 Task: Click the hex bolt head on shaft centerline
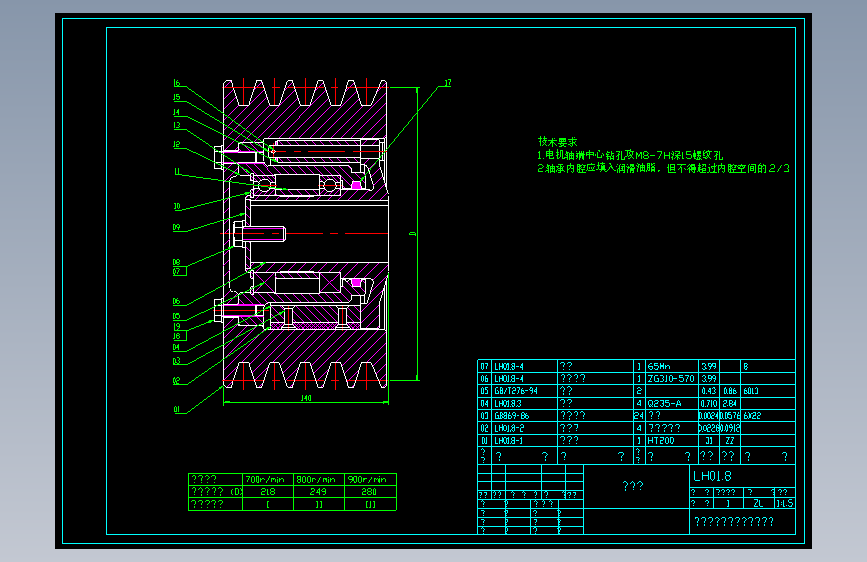pyautogui.click(x=238, y=233)
